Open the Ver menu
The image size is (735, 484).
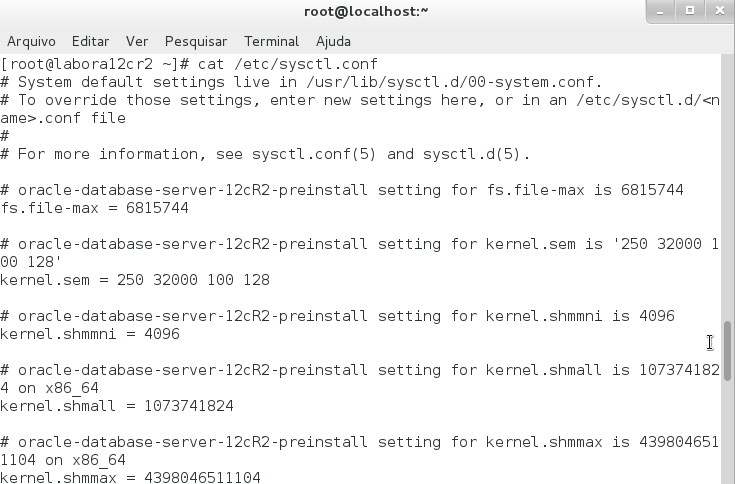coord(137,41)
